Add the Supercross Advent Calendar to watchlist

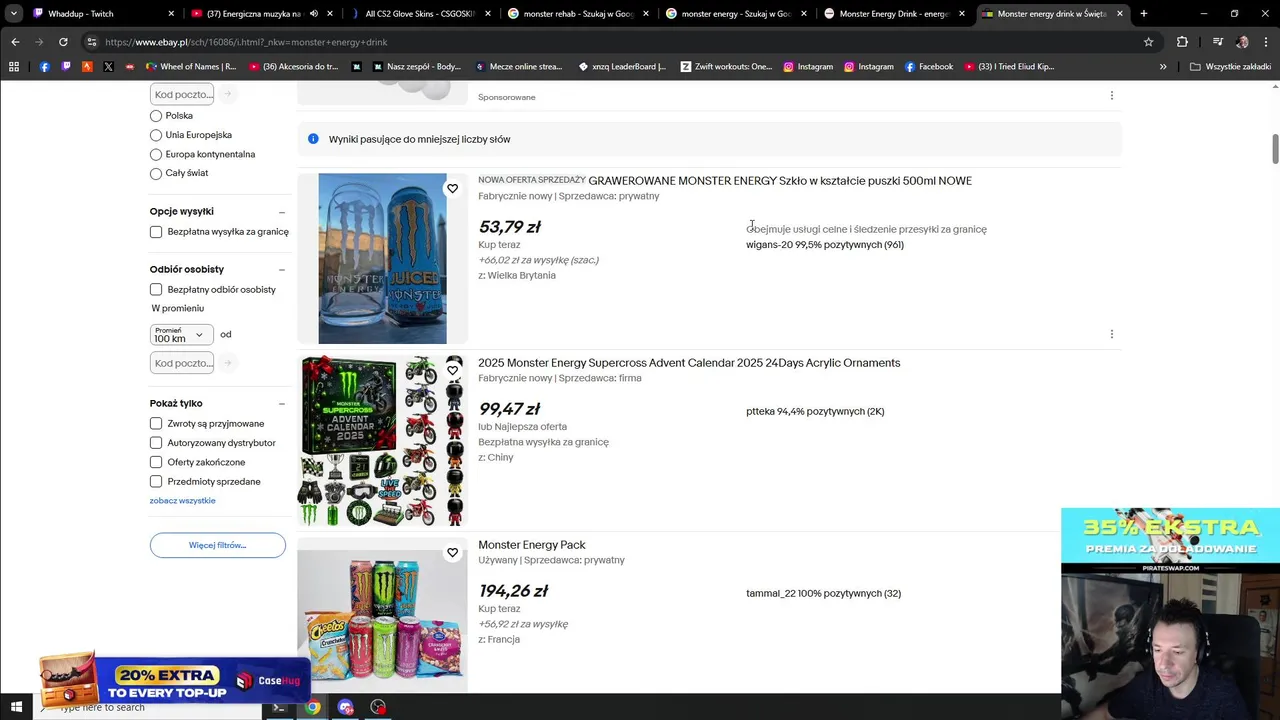pos(452,370)
